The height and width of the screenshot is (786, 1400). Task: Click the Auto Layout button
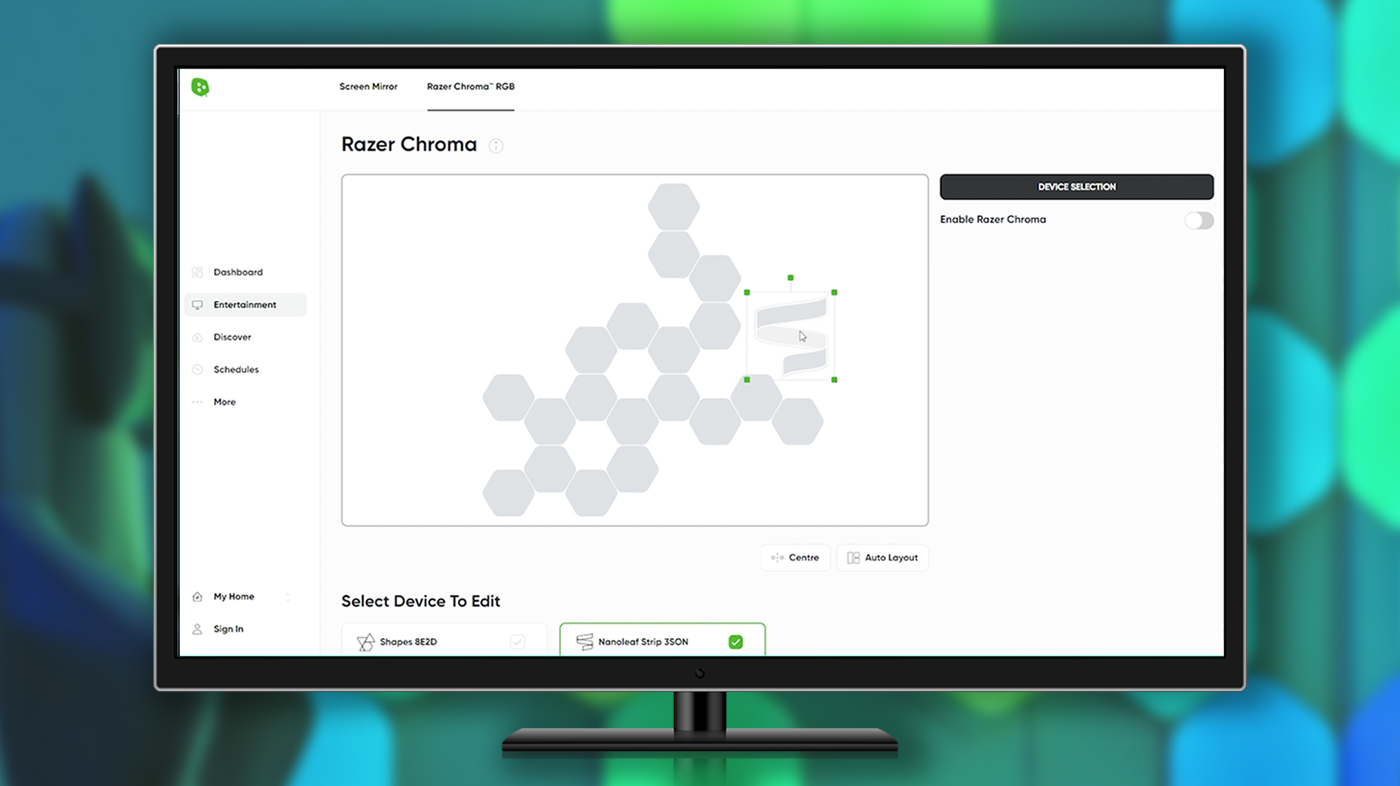(x=882, y=558)
